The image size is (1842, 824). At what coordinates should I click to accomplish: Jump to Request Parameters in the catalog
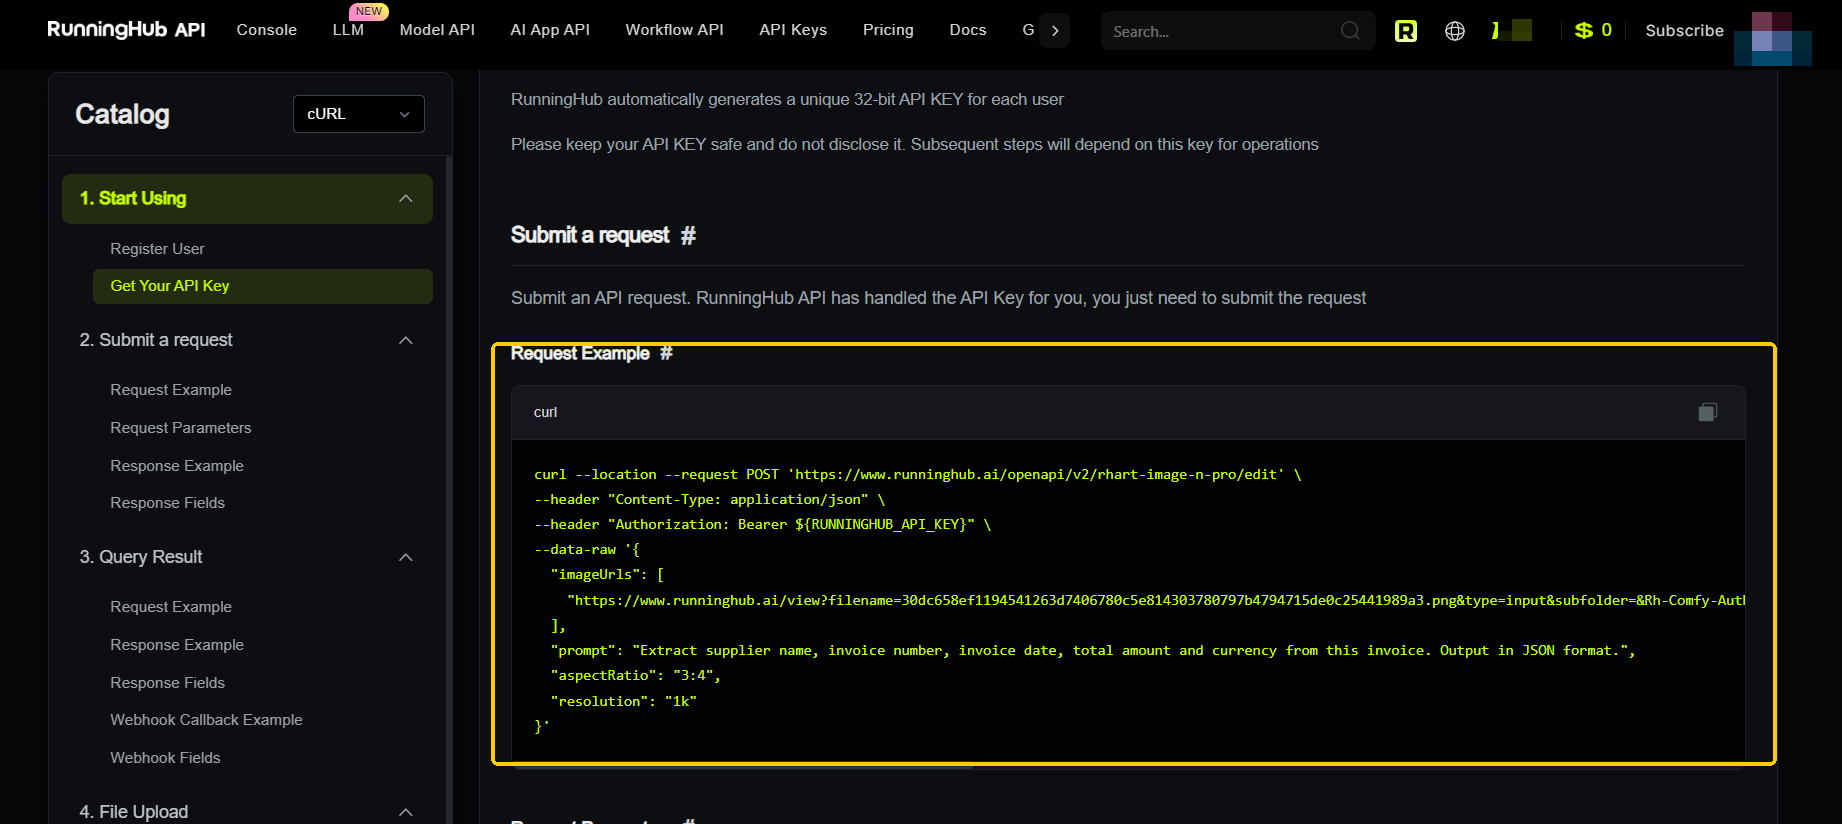[181, 428]
